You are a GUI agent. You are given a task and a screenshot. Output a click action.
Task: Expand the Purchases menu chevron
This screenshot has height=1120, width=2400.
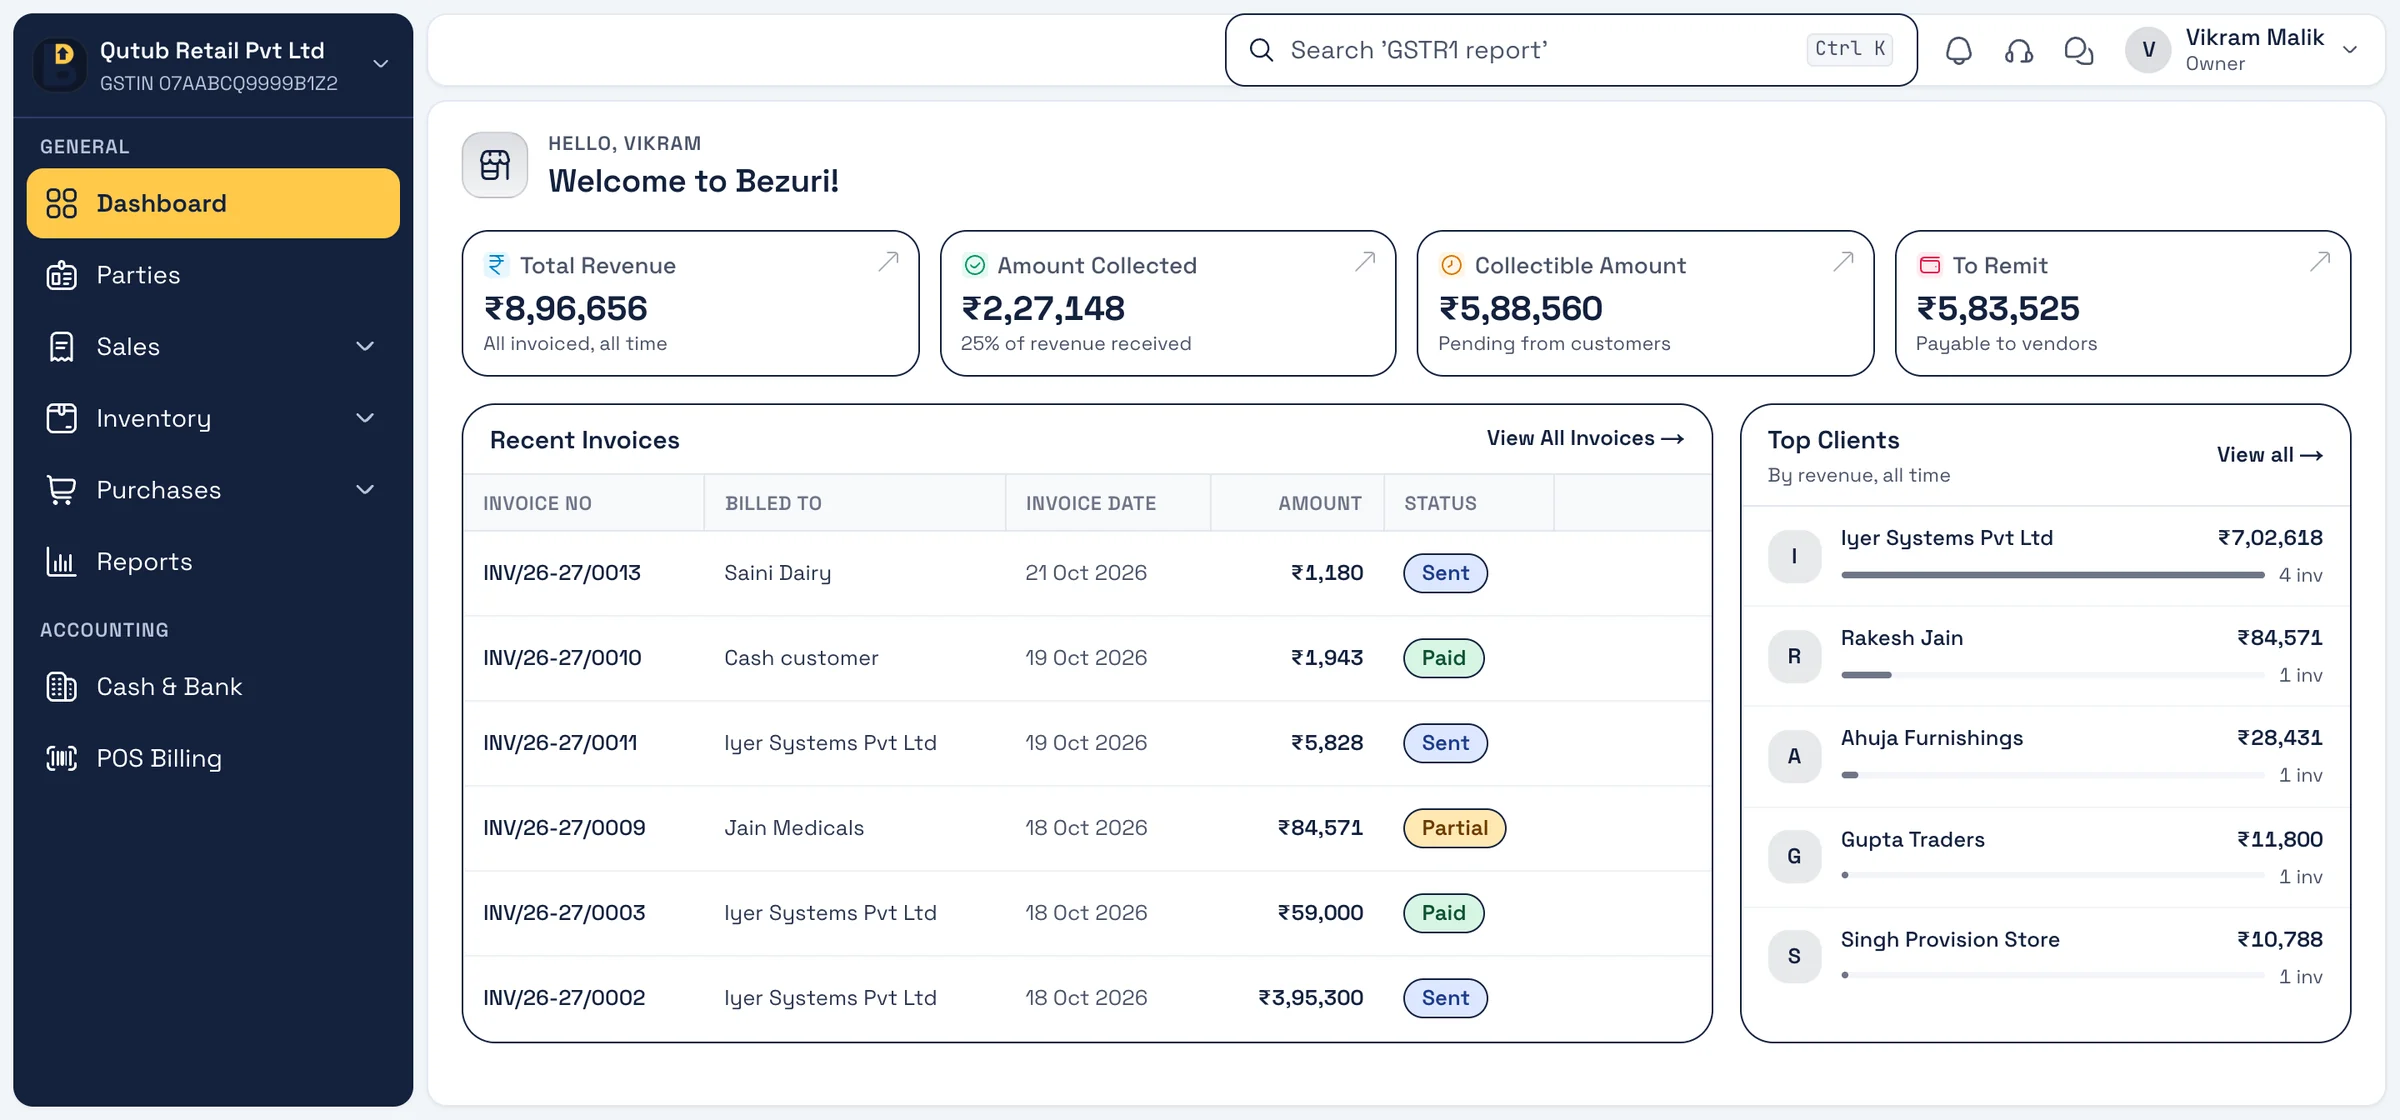[x=365, y=490]
